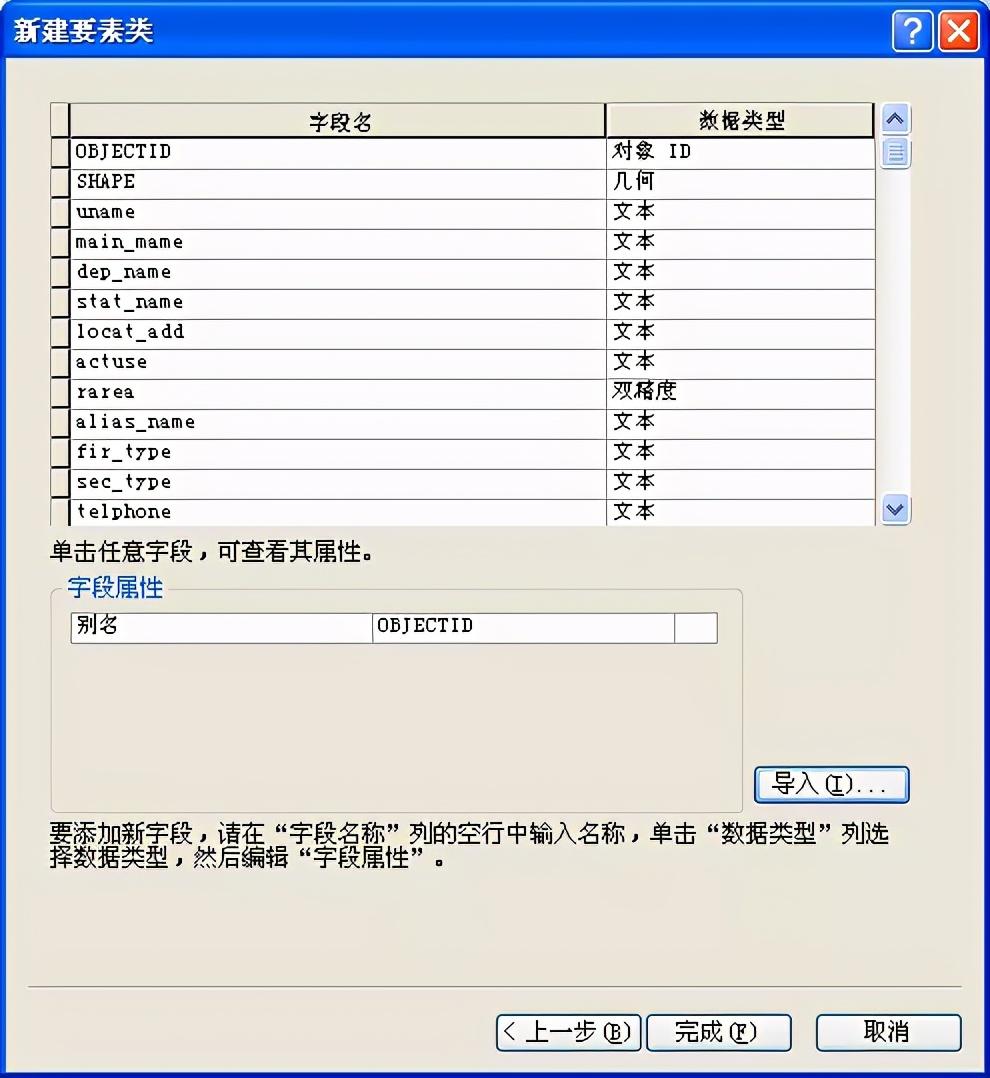Click the 文本 data type of sec_type
Viewport: 990px width, 1078px height.
coord(740,484)
